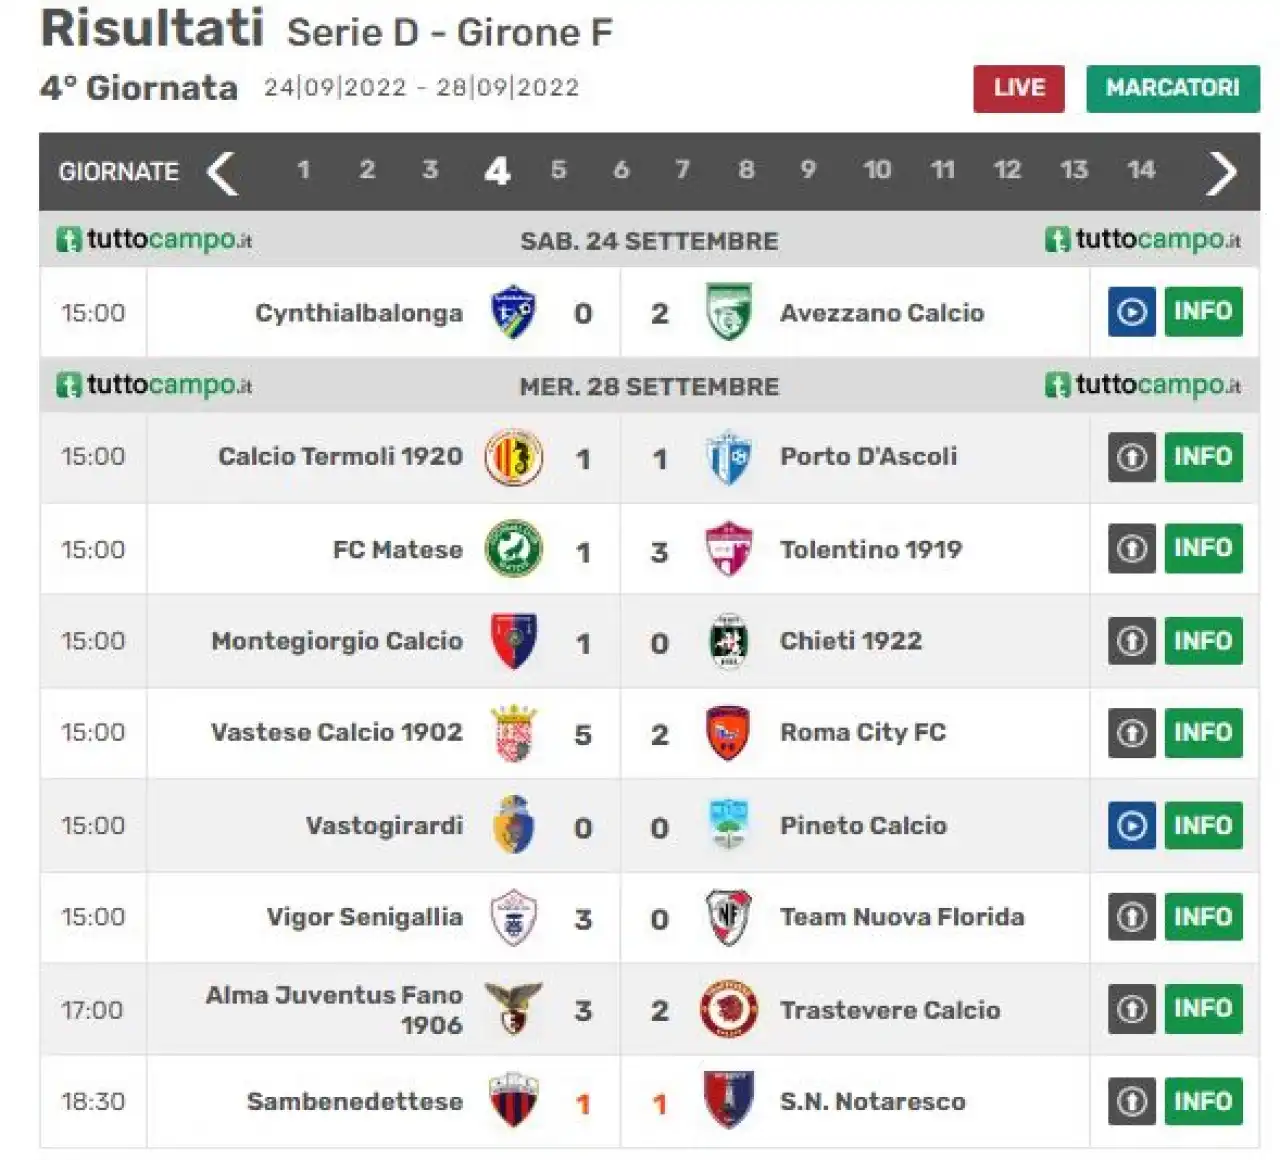Click the Calcio Termoli 1920 crest
The image size is (1280, 1160).
tap(513, 457)
